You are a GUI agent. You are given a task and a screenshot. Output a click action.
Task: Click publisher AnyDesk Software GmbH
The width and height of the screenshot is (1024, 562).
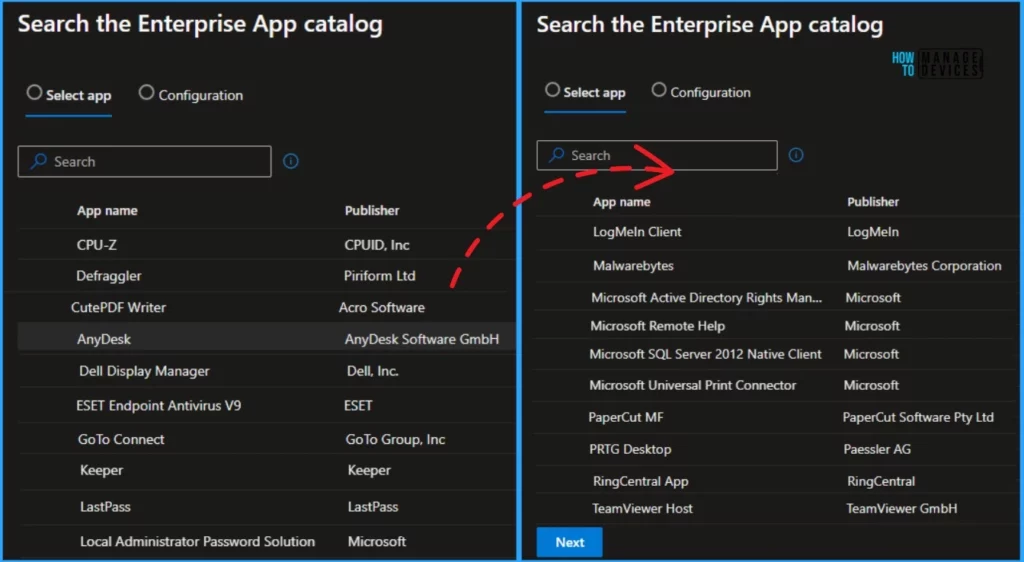tap(421, 339)
